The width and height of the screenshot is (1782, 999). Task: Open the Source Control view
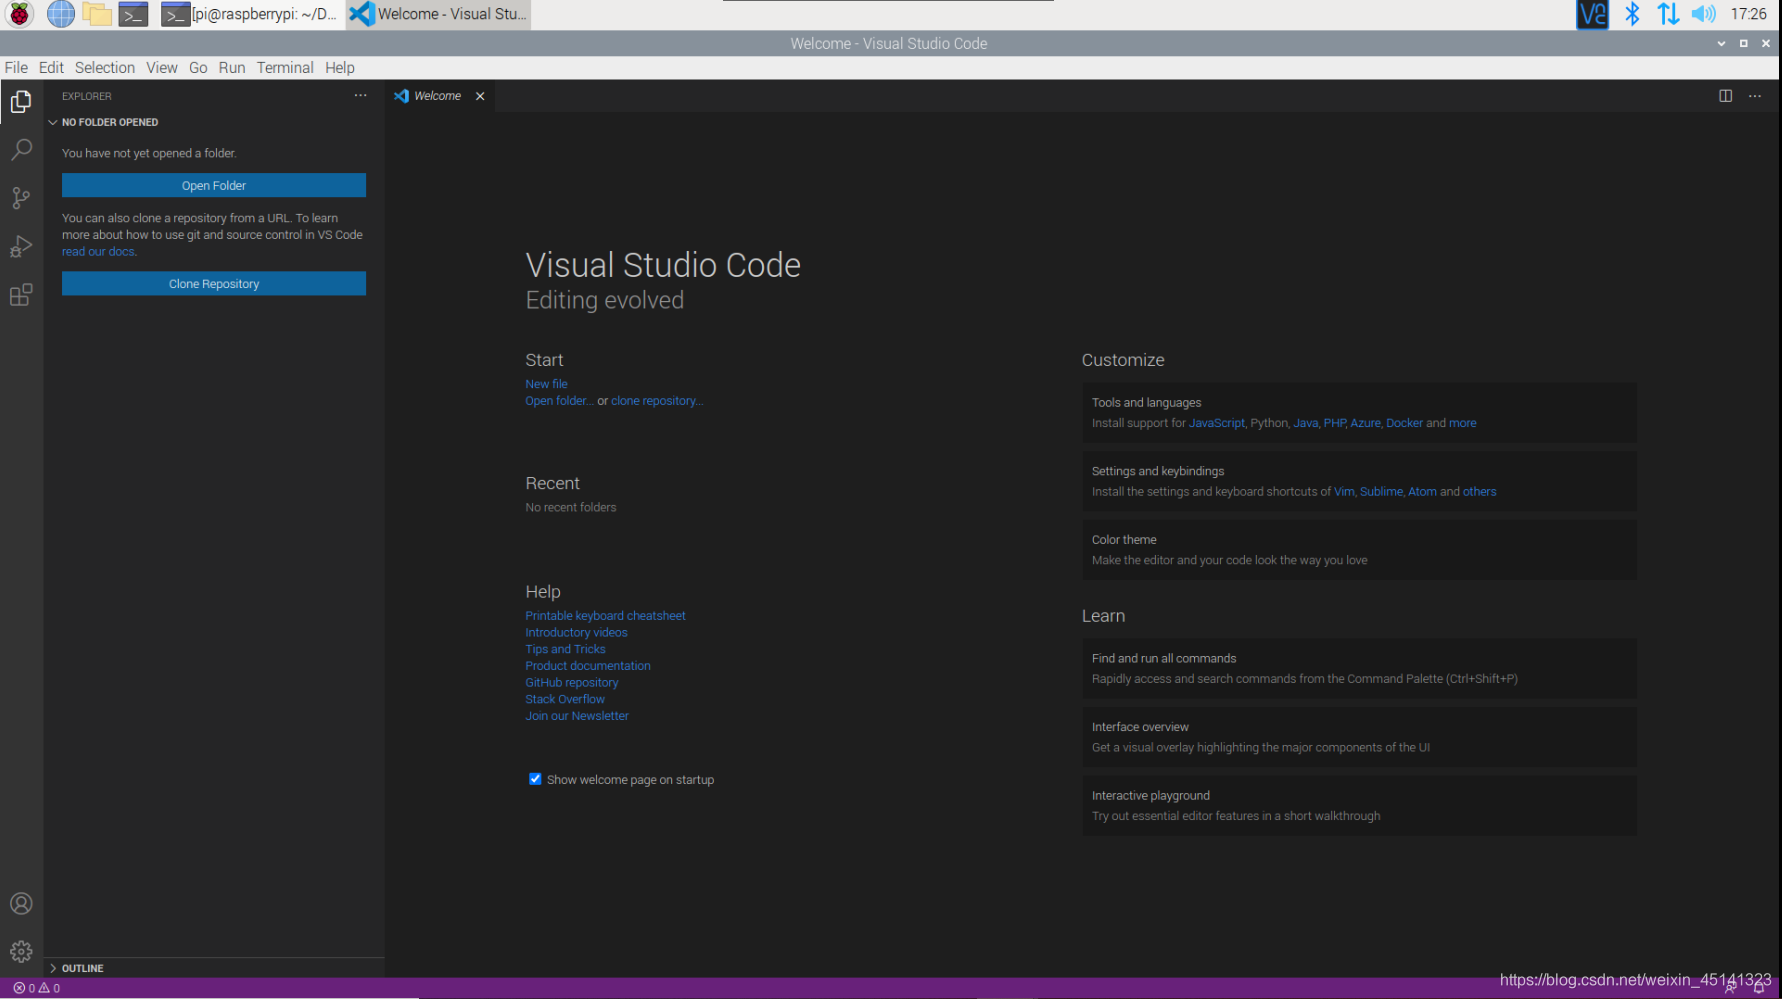21,198
